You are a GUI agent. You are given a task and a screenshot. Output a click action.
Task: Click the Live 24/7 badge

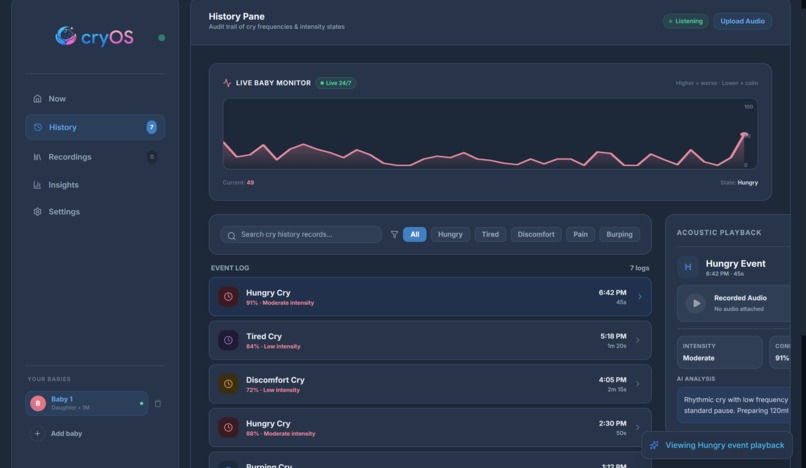[336, 83]
